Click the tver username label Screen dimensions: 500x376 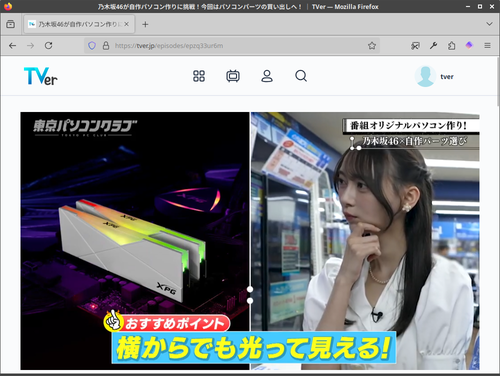(x=447, y=77)
